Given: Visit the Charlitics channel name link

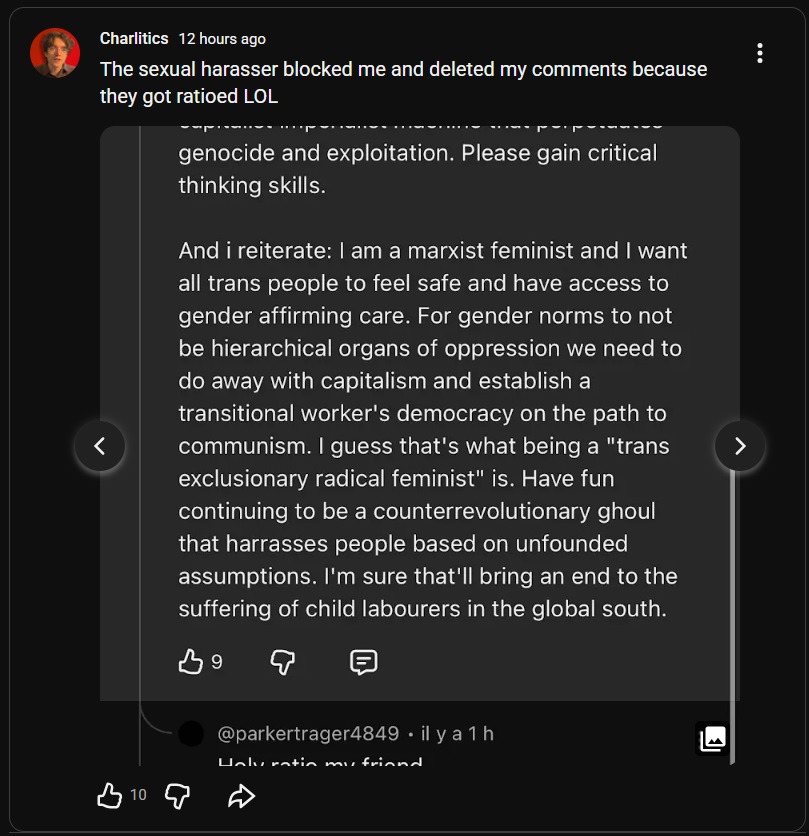Looking at the screenshot, I should click(x=134, y=38).
